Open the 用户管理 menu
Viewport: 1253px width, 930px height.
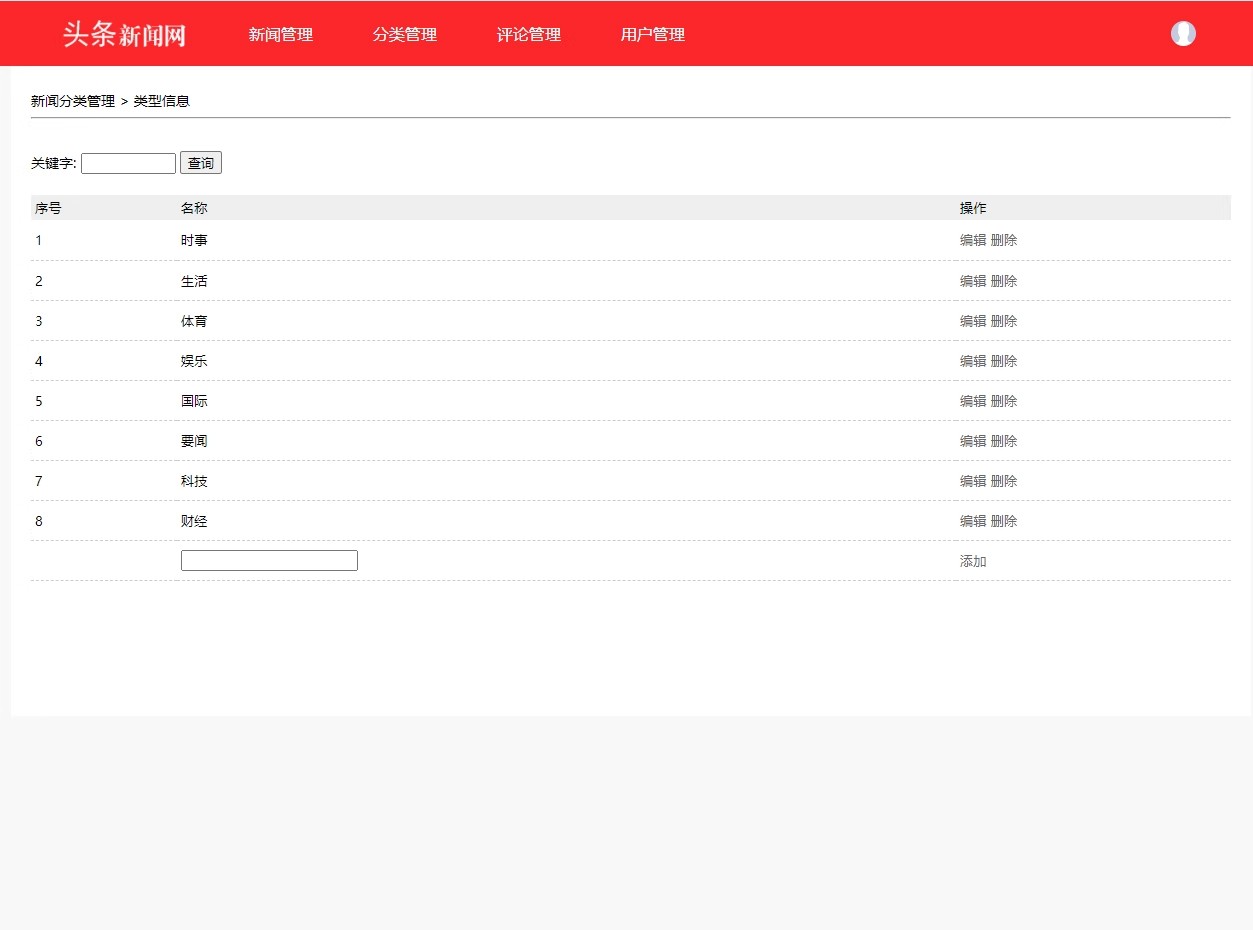pos(653,35)
